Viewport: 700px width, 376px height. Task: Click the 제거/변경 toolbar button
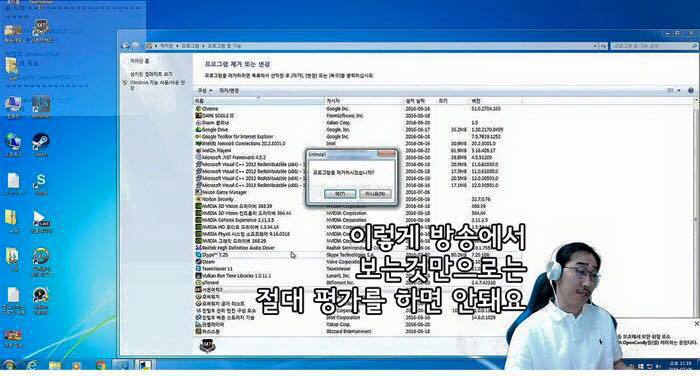(x=229, y=91)
